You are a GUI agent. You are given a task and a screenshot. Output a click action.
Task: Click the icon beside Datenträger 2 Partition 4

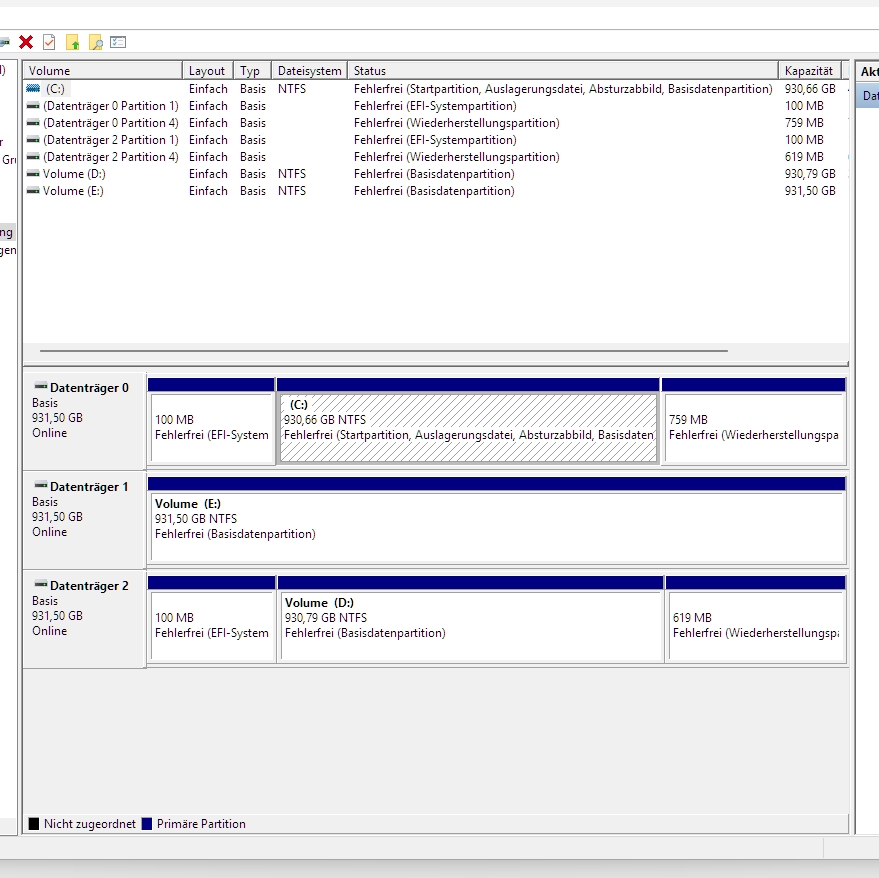[x=33, y=157]
